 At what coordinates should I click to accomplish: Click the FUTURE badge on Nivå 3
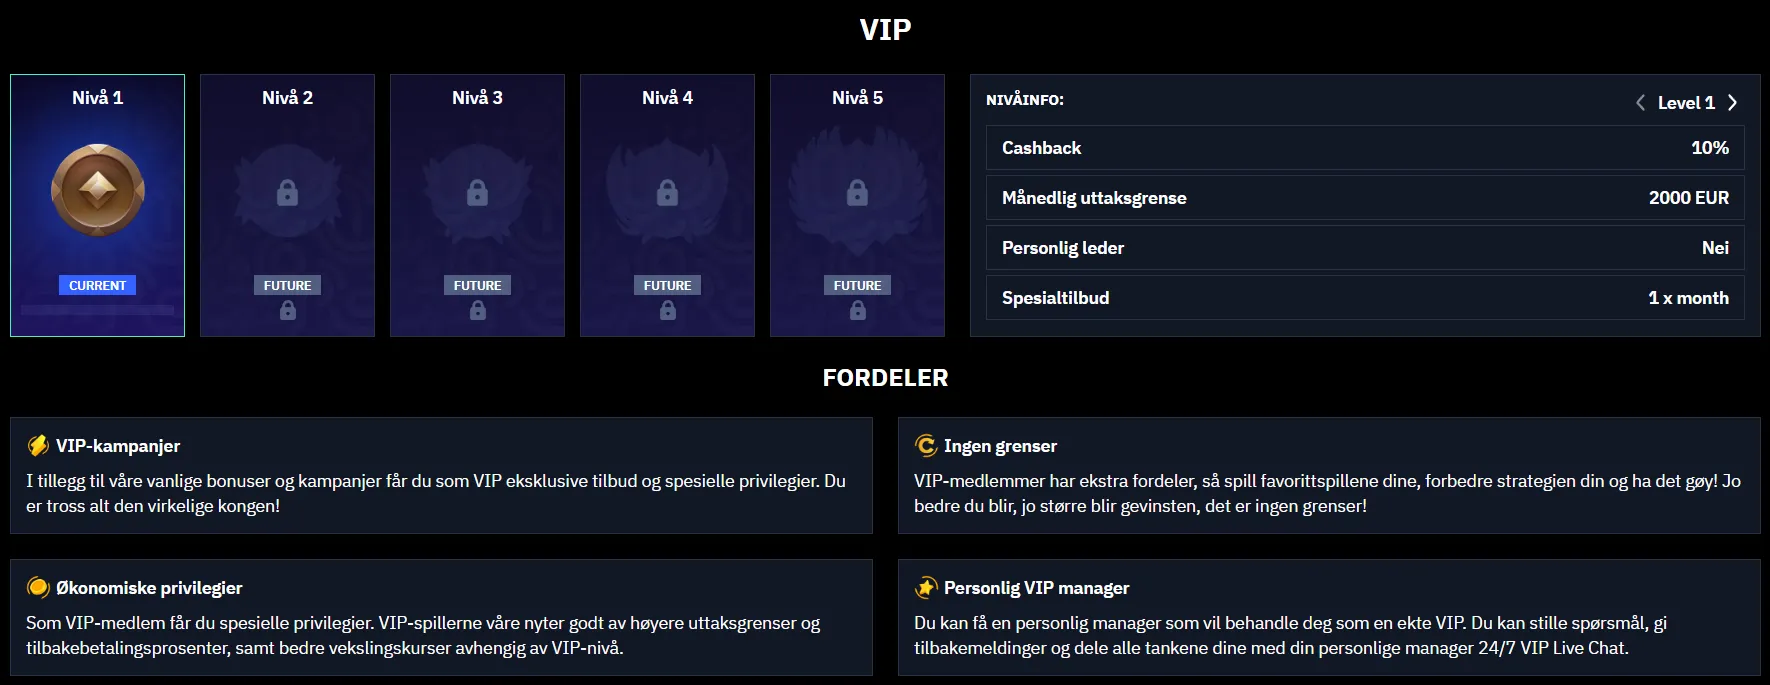[477, 286]
